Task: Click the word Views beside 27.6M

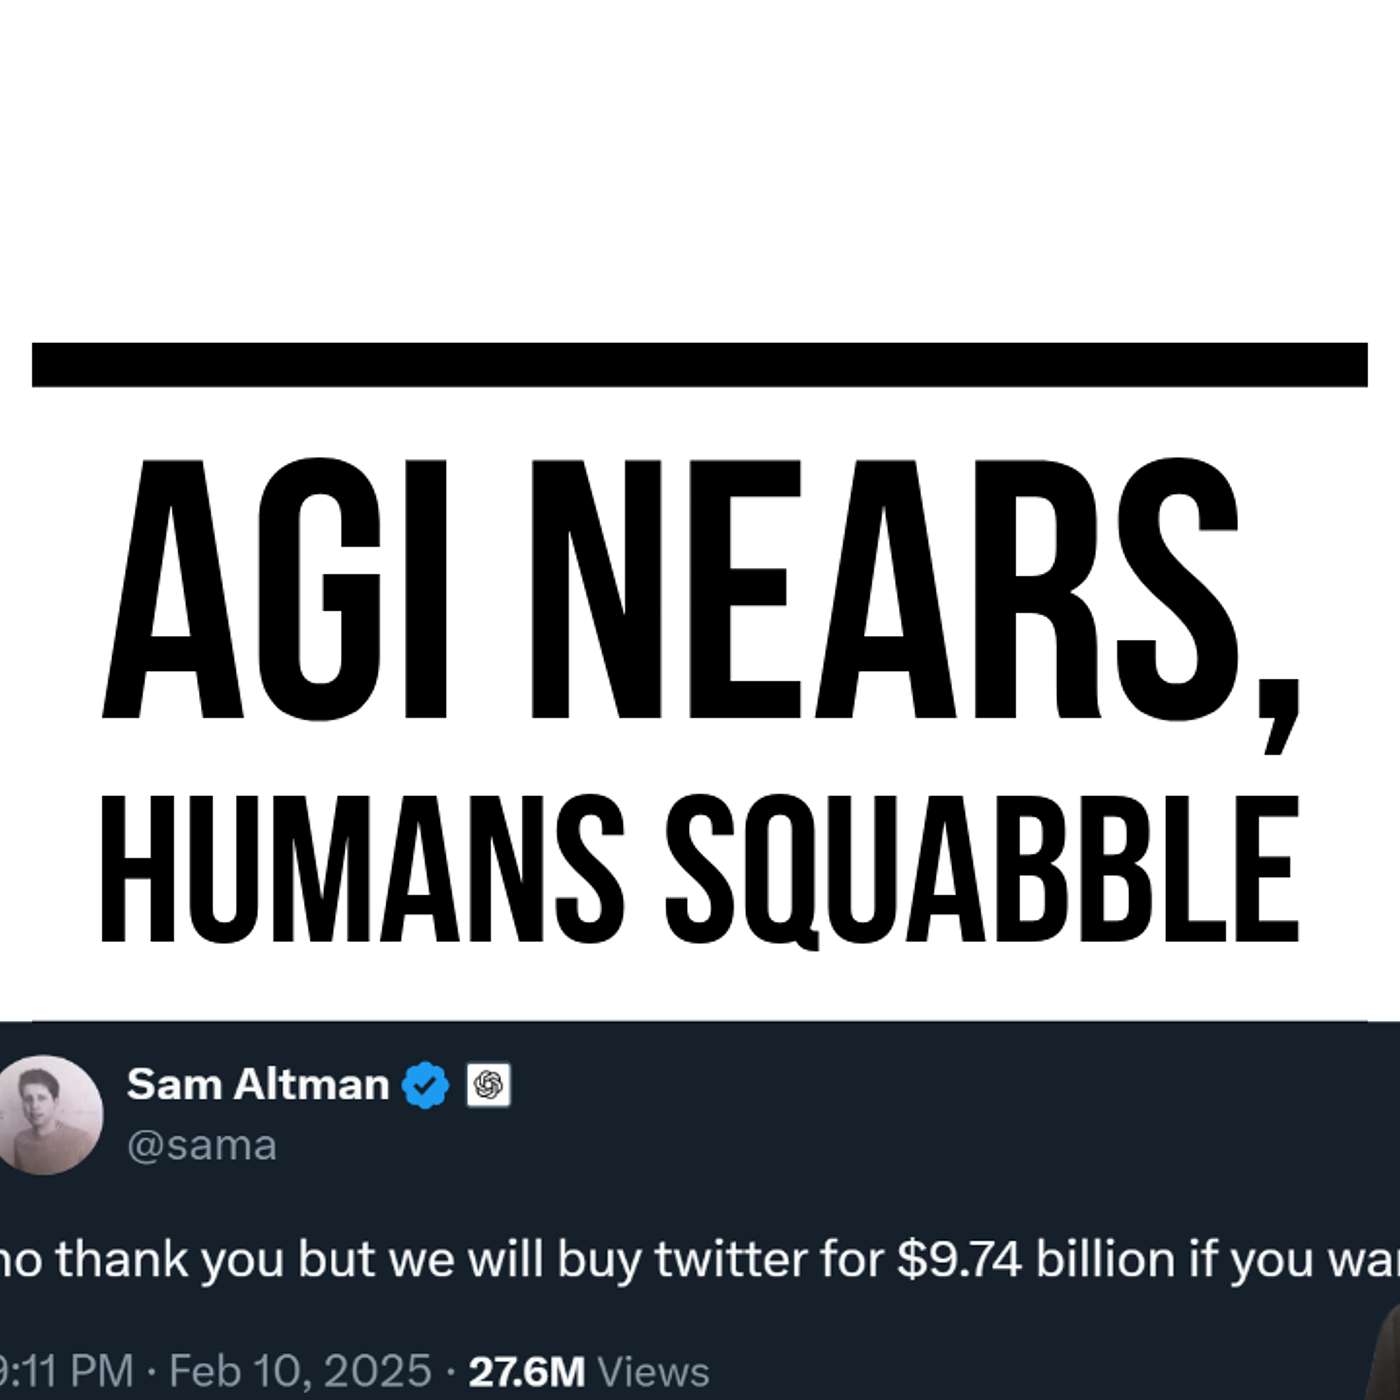Action: (653, 1372)
